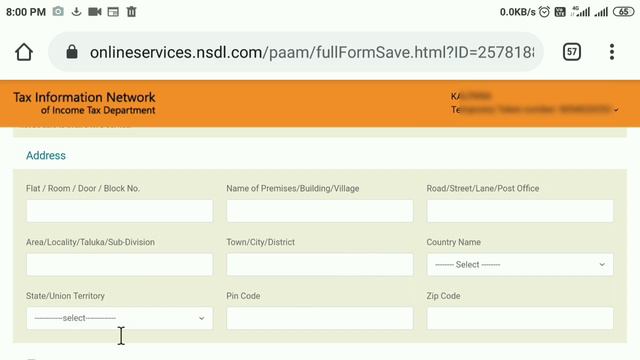Tap the padlock site security icon
This screenshot has width=640, height=360.
pos(72,52)
